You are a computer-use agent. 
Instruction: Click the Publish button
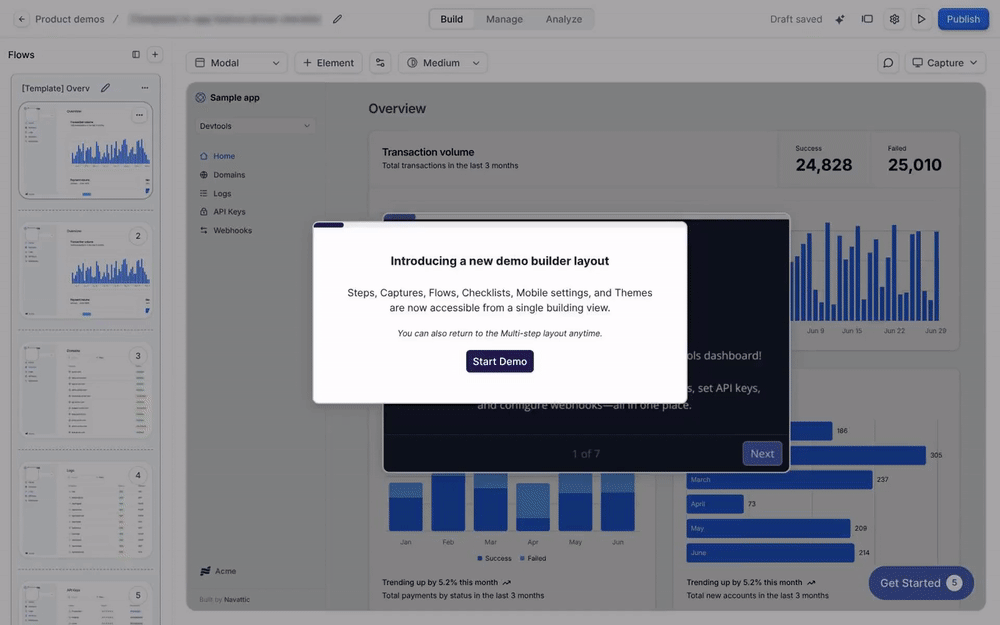point(963,19)
